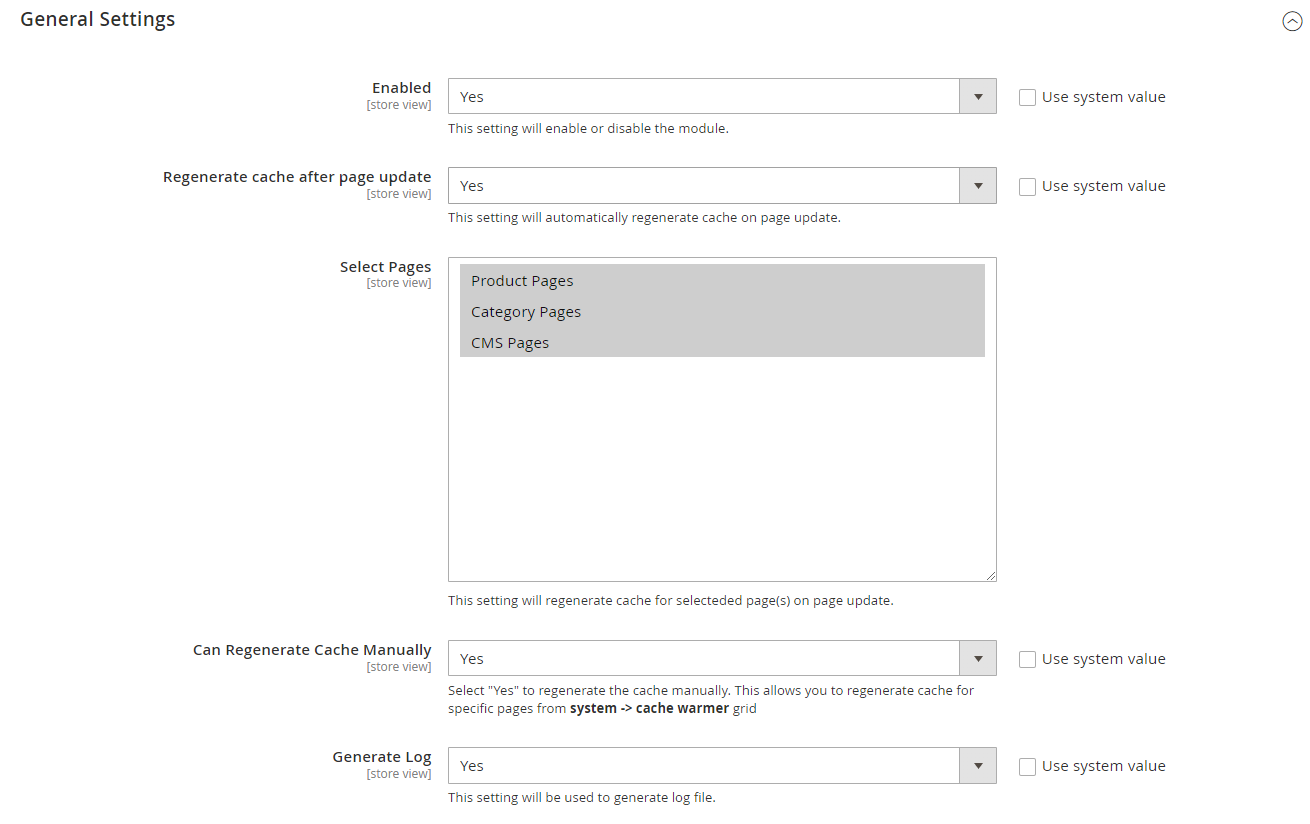
Task: Click the Regenerate cache after page update label
Action: tap(297, 177)
